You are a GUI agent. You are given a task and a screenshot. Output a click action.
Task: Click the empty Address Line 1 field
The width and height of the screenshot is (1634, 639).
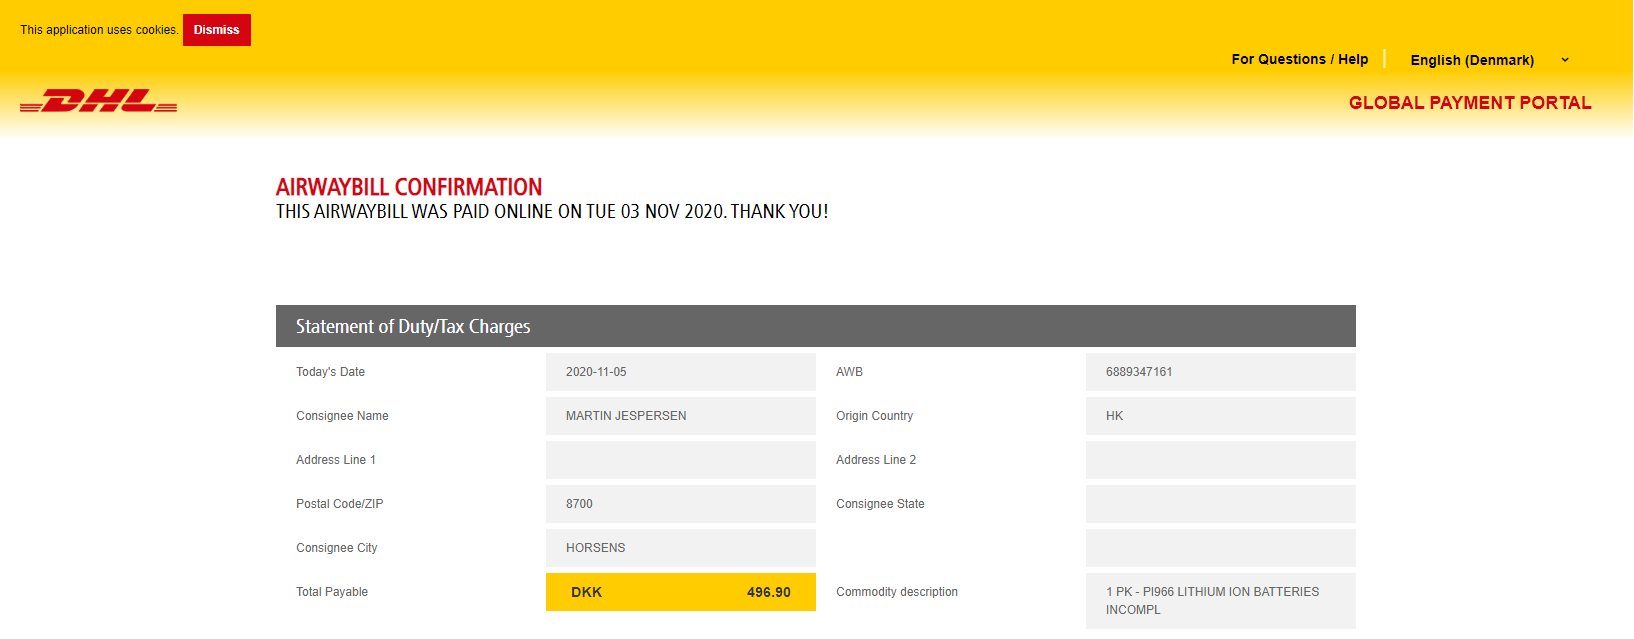(x=681, y=460)
